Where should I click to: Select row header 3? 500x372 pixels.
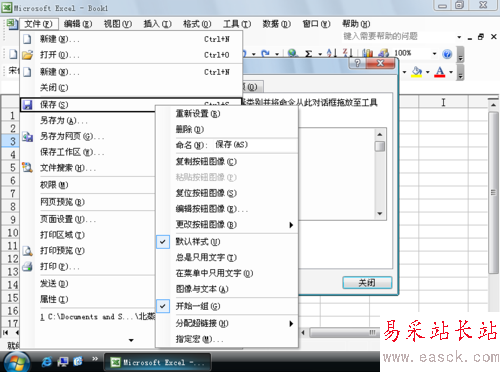[10, 141]
